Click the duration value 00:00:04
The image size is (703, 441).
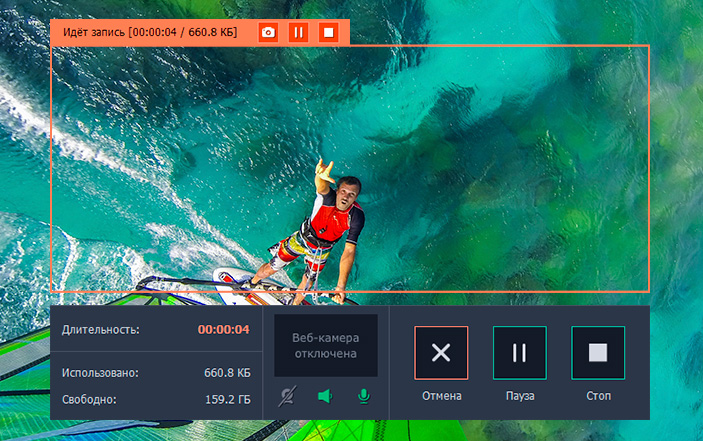[223, 329]
